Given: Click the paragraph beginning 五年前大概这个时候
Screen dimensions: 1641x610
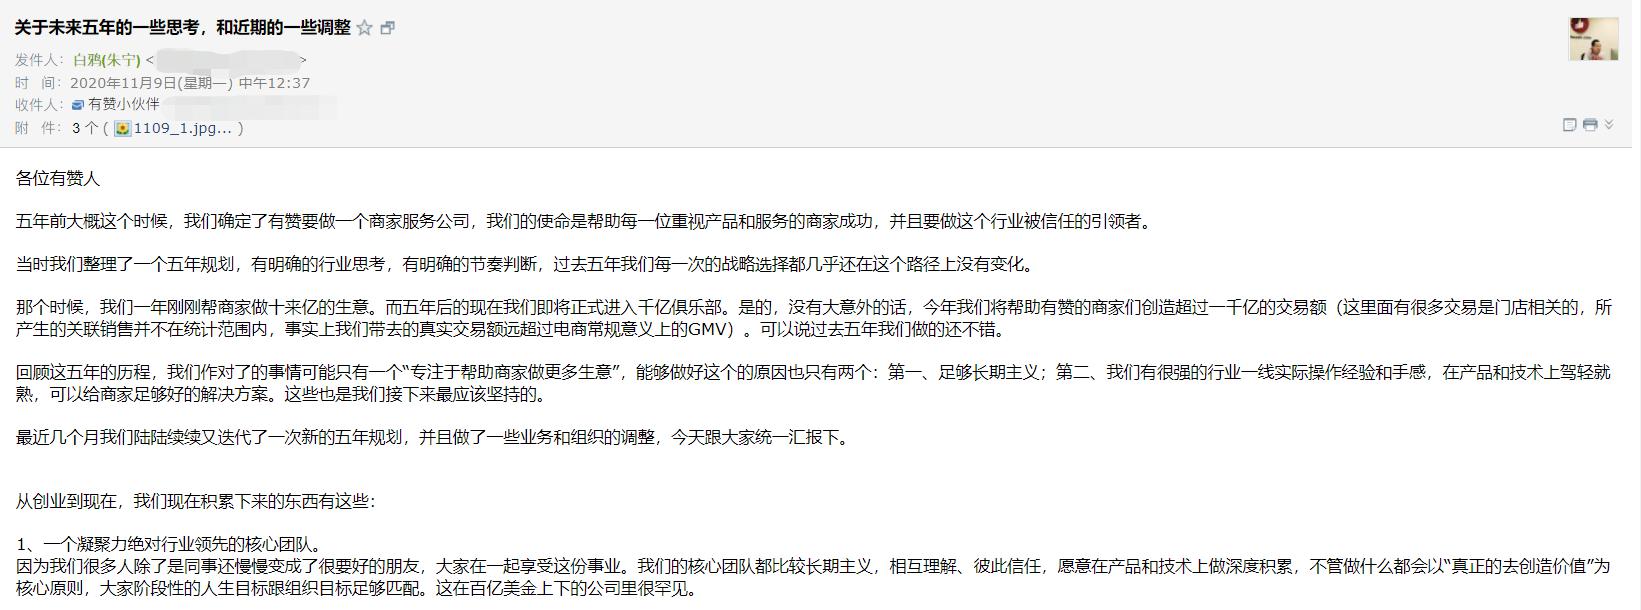Looking at the screenshot, I should (x=586, y=222).
